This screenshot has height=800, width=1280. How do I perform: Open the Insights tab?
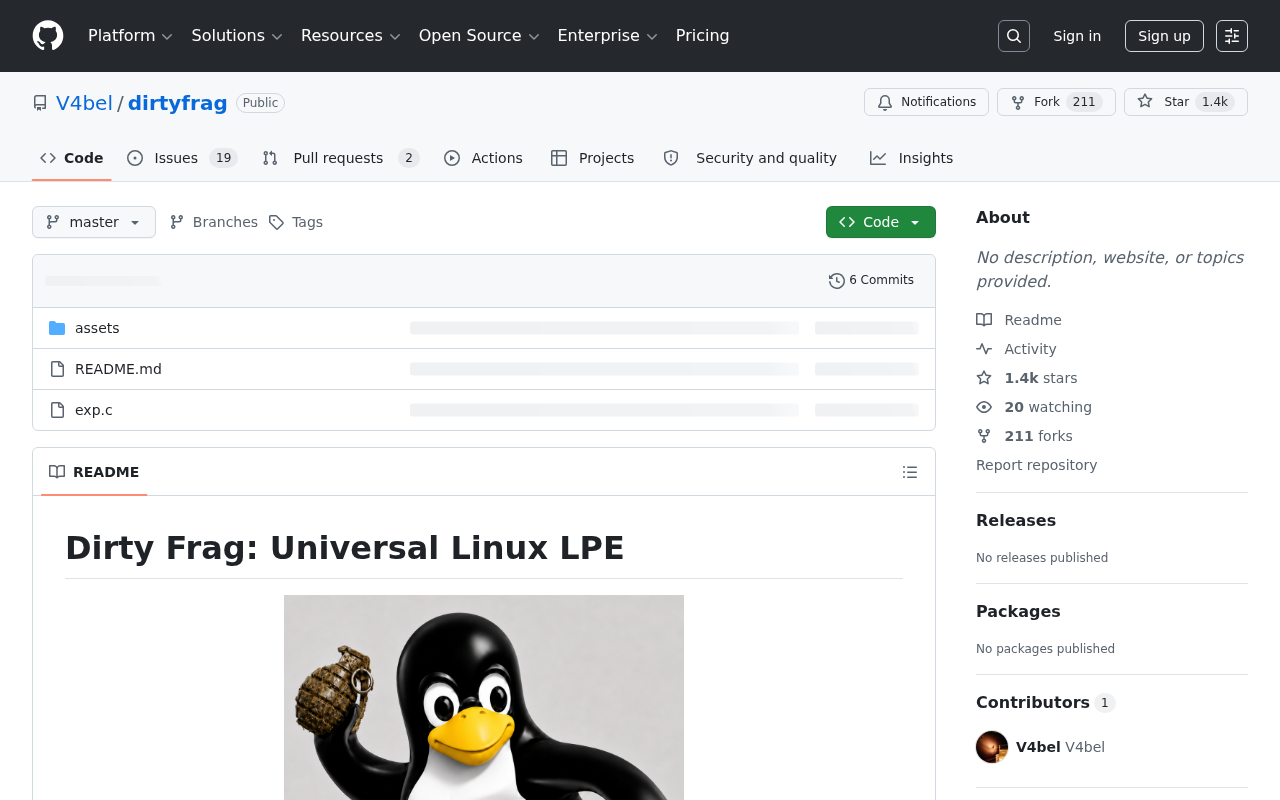(912, 158)
